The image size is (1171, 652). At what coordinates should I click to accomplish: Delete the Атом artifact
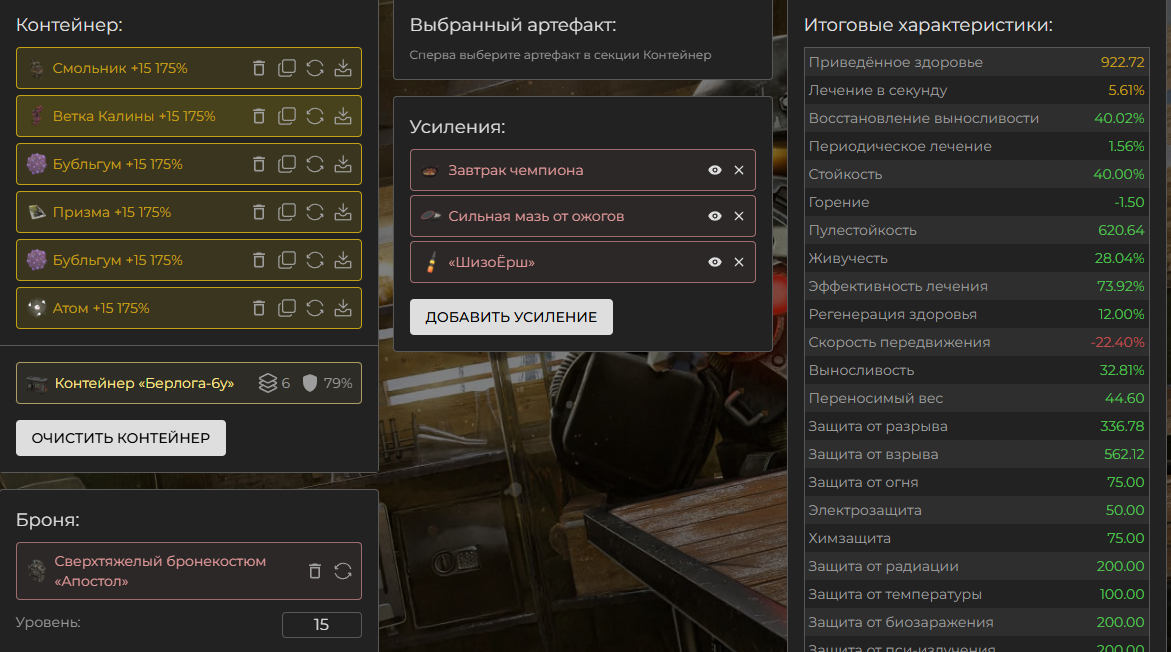(259, 308)
